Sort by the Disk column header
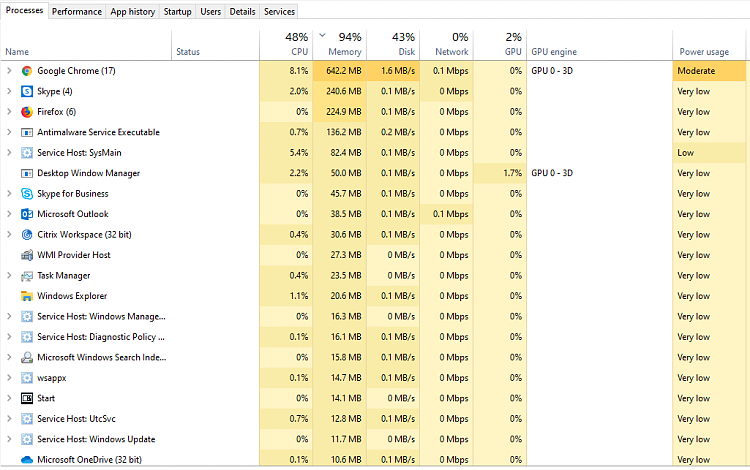Image resolution: width=750 pixels, height=470 pixels. 393,45
